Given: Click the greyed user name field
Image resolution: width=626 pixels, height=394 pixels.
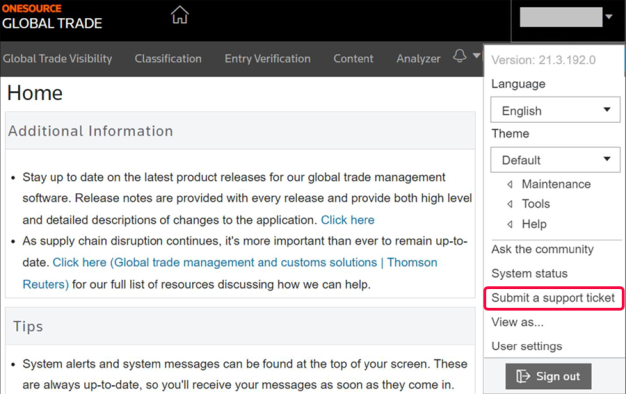Looking at the screenshot, I should 561,17.
